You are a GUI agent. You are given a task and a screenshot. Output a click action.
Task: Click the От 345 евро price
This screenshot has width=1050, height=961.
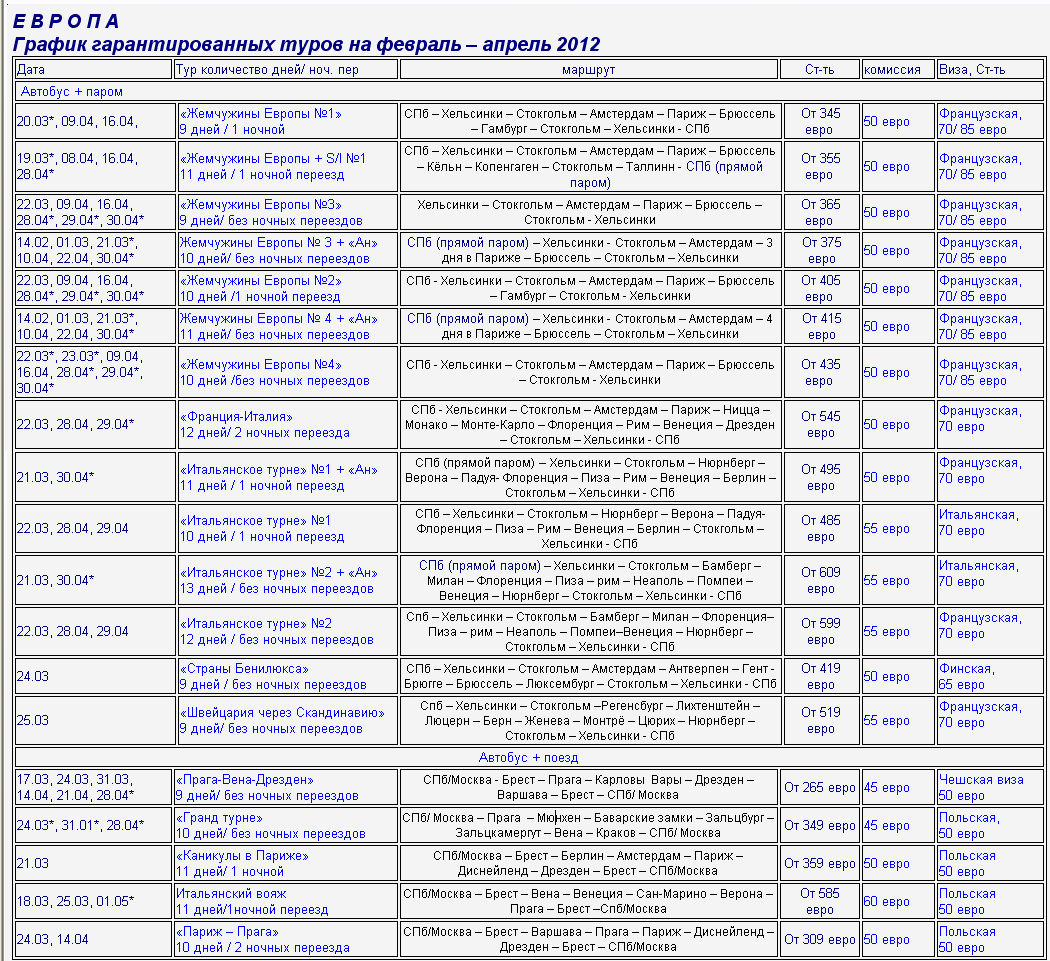820,122
